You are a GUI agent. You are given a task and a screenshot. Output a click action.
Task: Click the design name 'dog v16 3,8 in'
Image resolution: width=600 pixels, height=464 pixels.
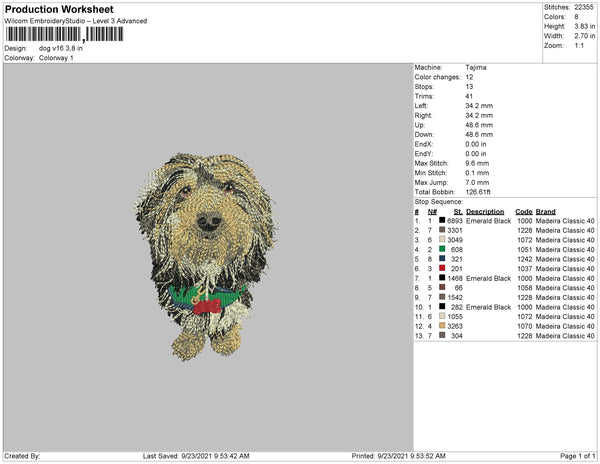pos(61,49)
